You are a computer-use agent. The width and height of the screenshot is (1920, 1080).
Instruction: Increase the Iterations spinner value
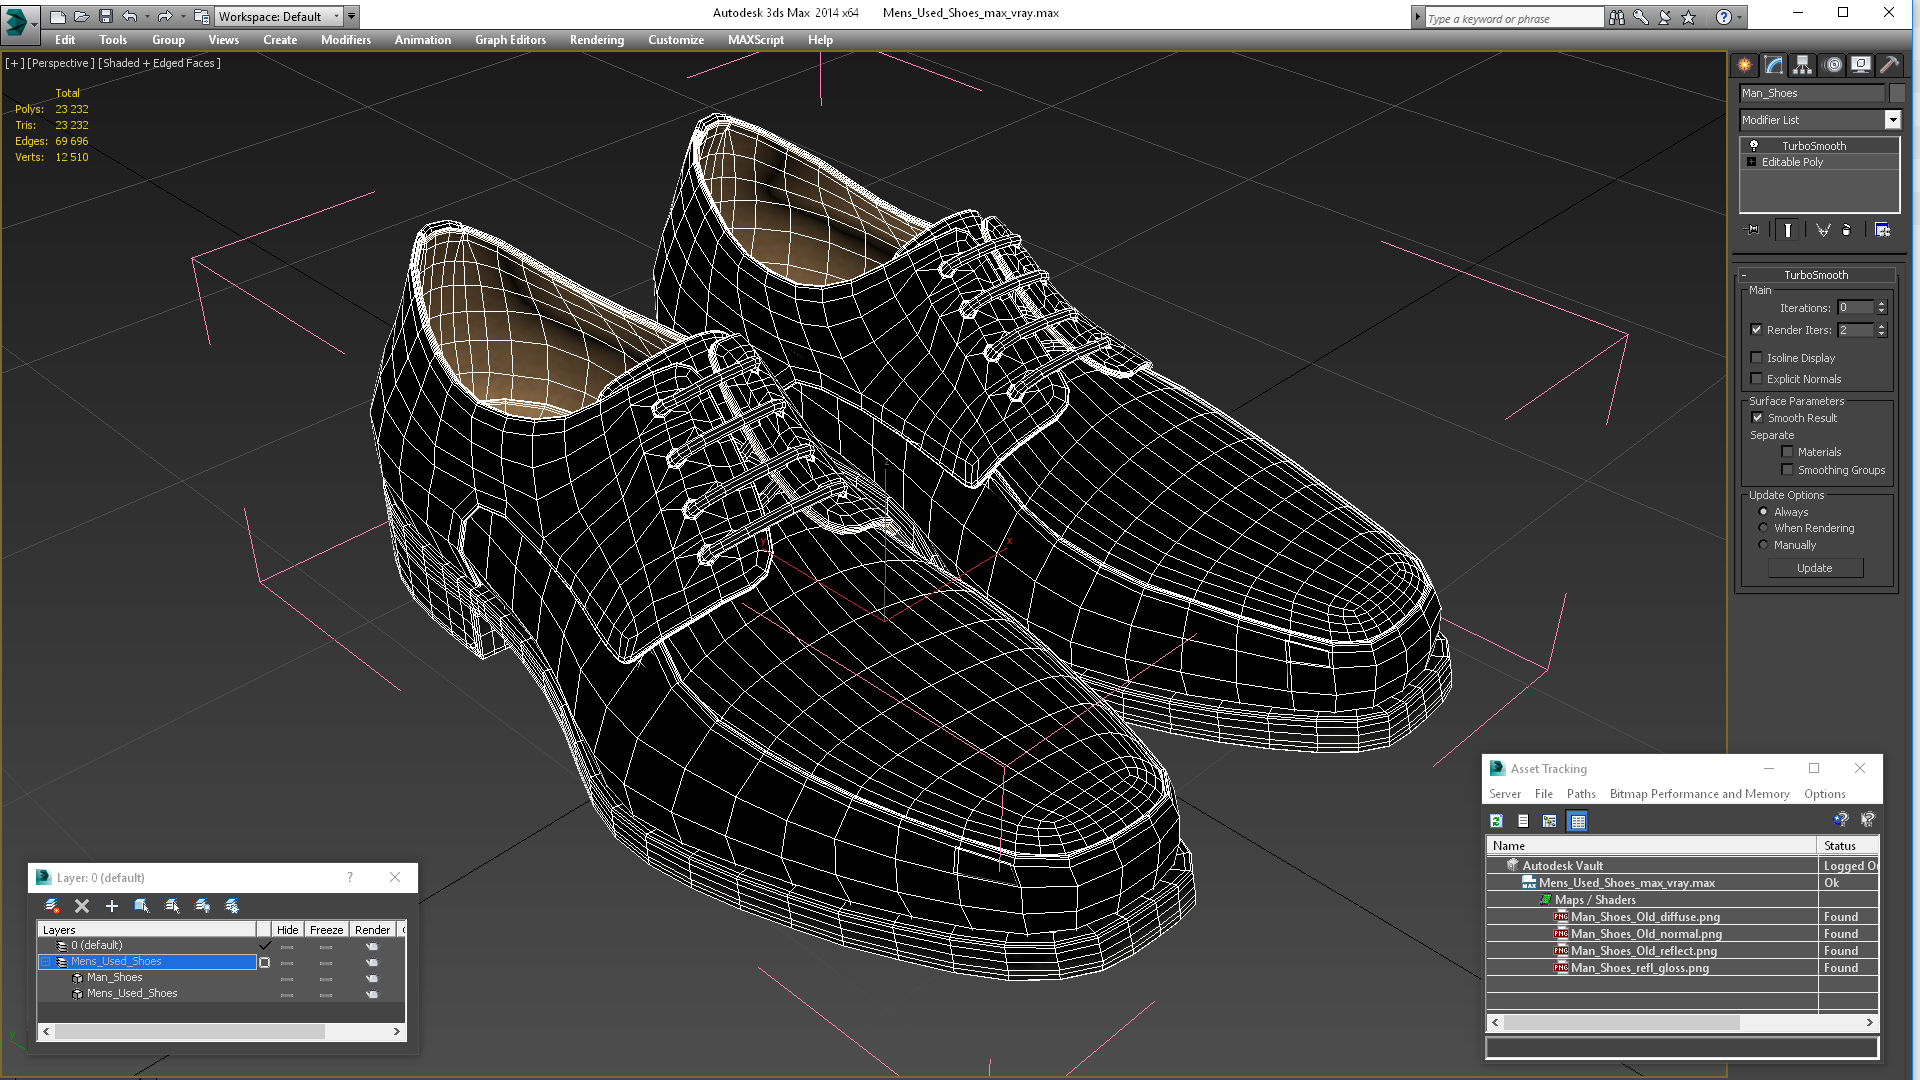(x=1882, y=304)
